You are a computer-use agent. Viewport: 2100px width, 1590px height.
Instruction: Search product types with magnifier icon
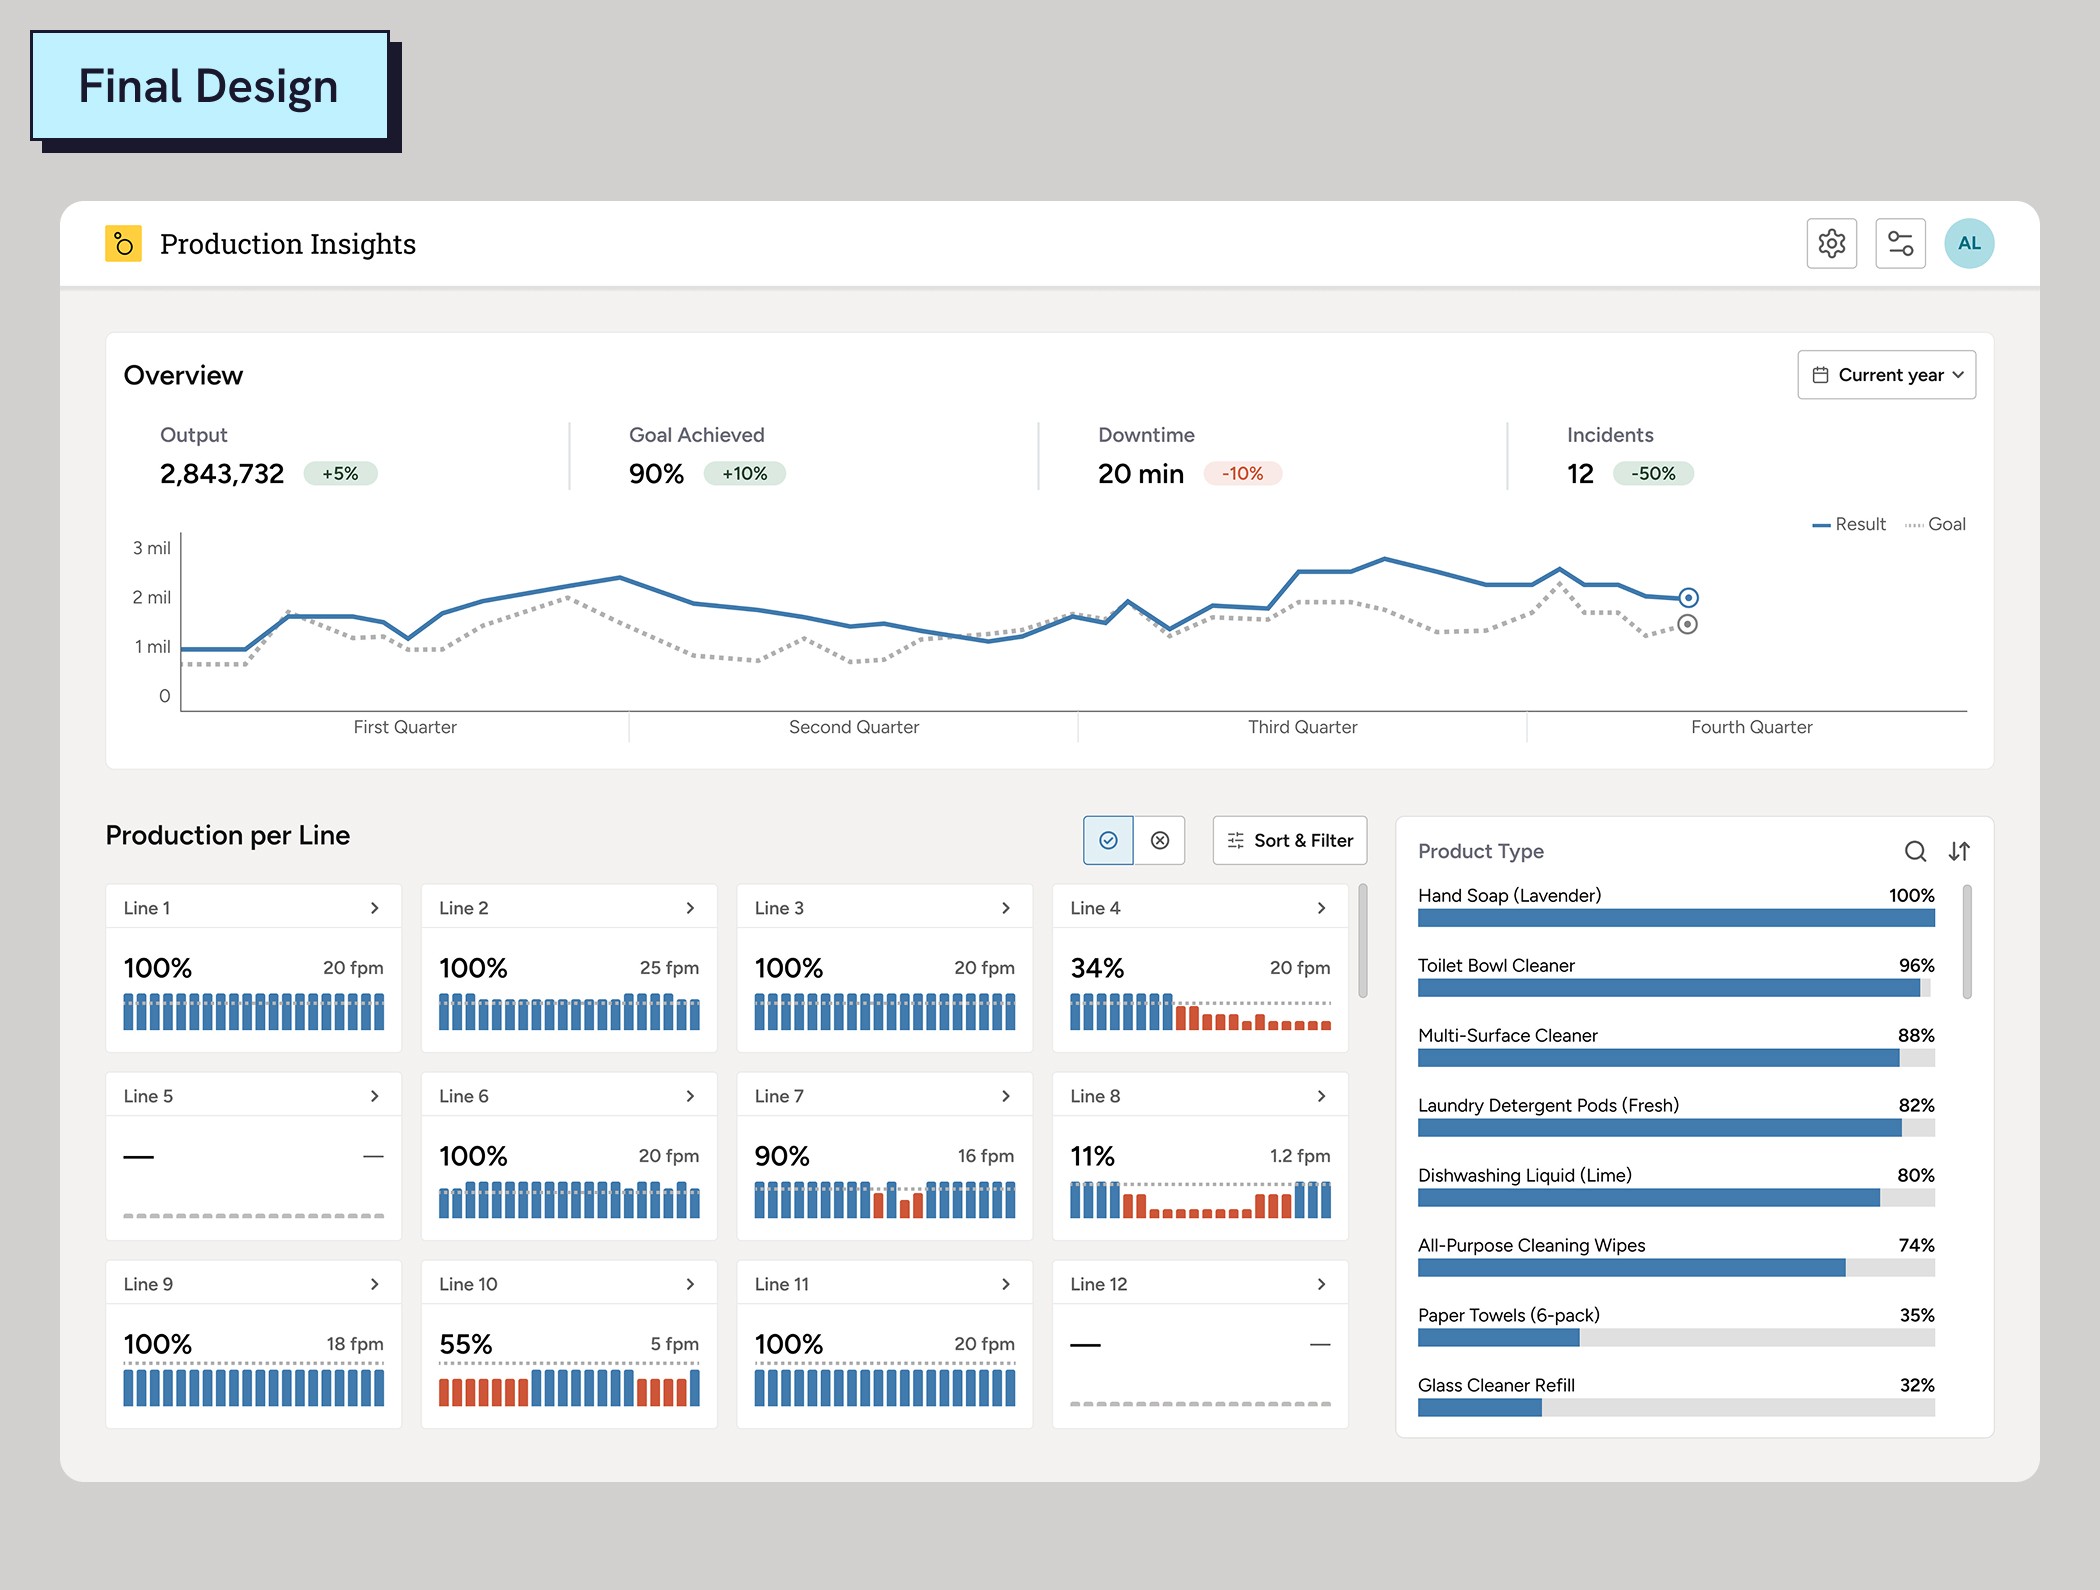coord(1914,851)
